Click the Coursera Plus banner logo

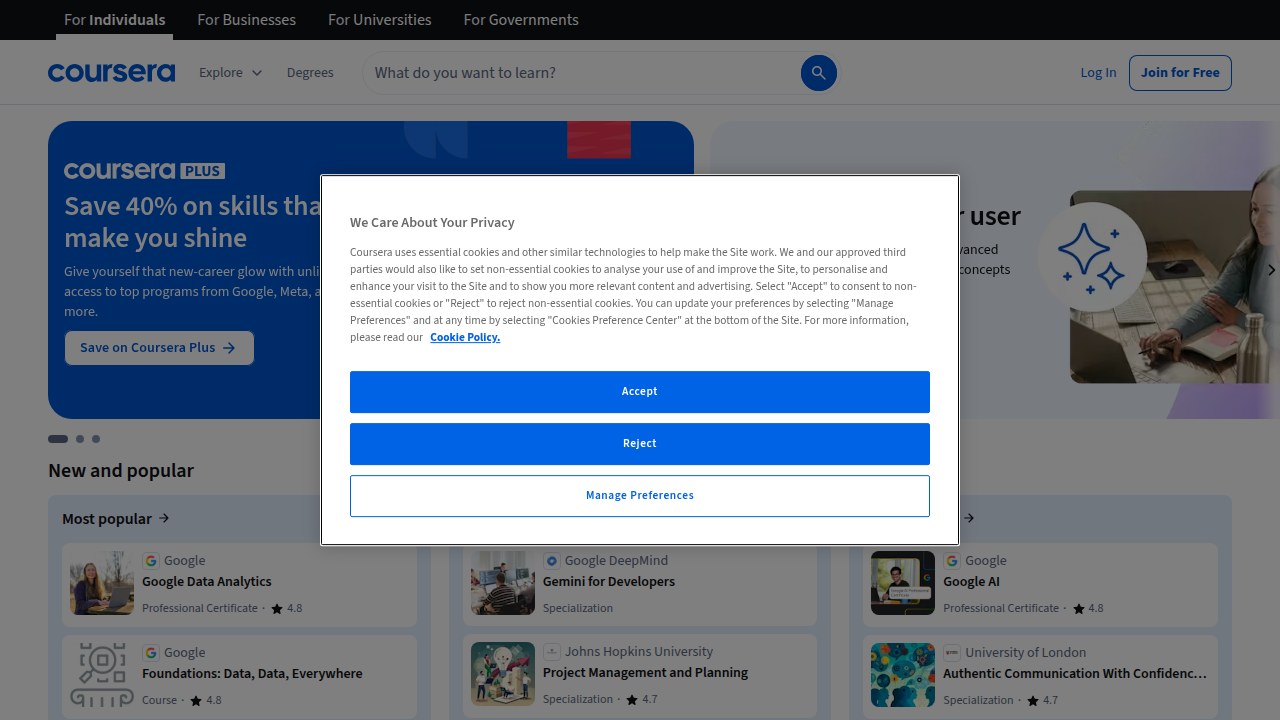[144, 171]
